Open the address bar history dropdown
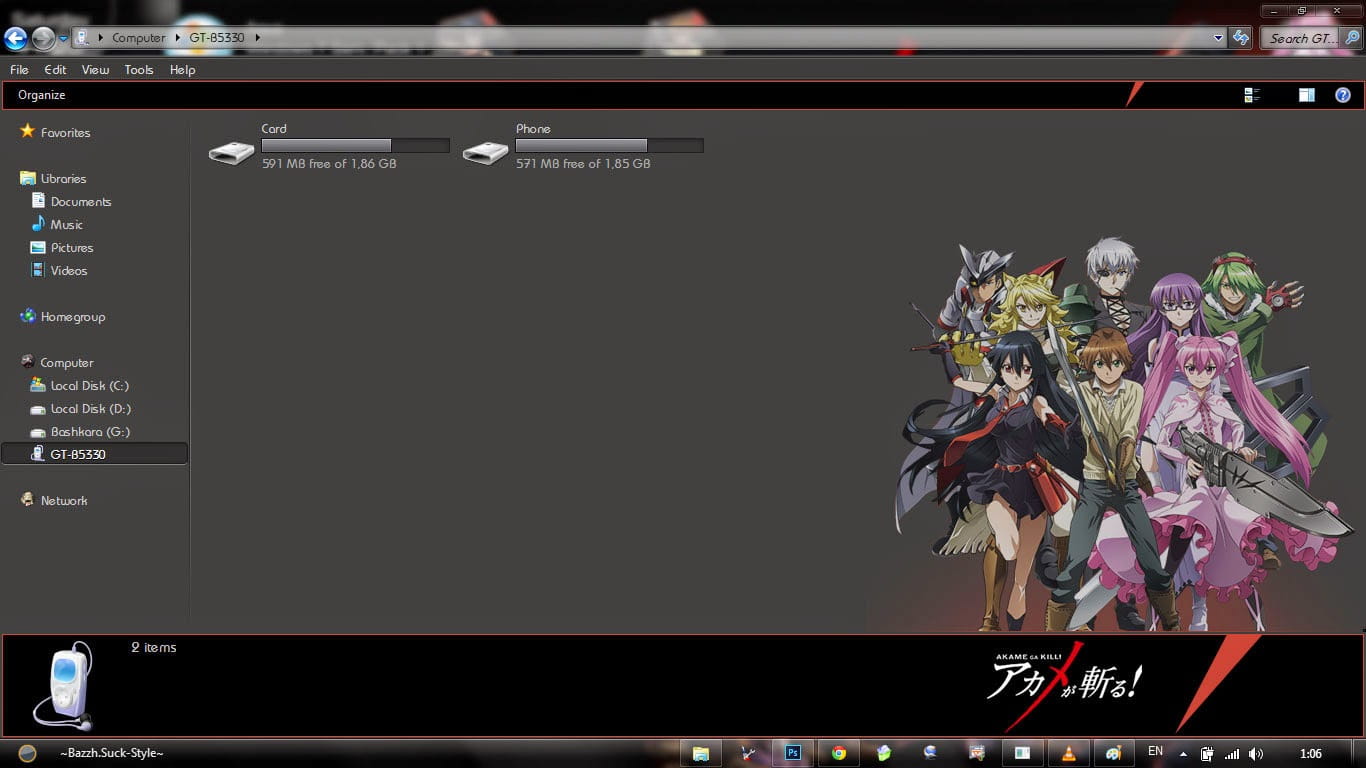The height and width of the screenshot is (768, 1366). coord(1218,38)
